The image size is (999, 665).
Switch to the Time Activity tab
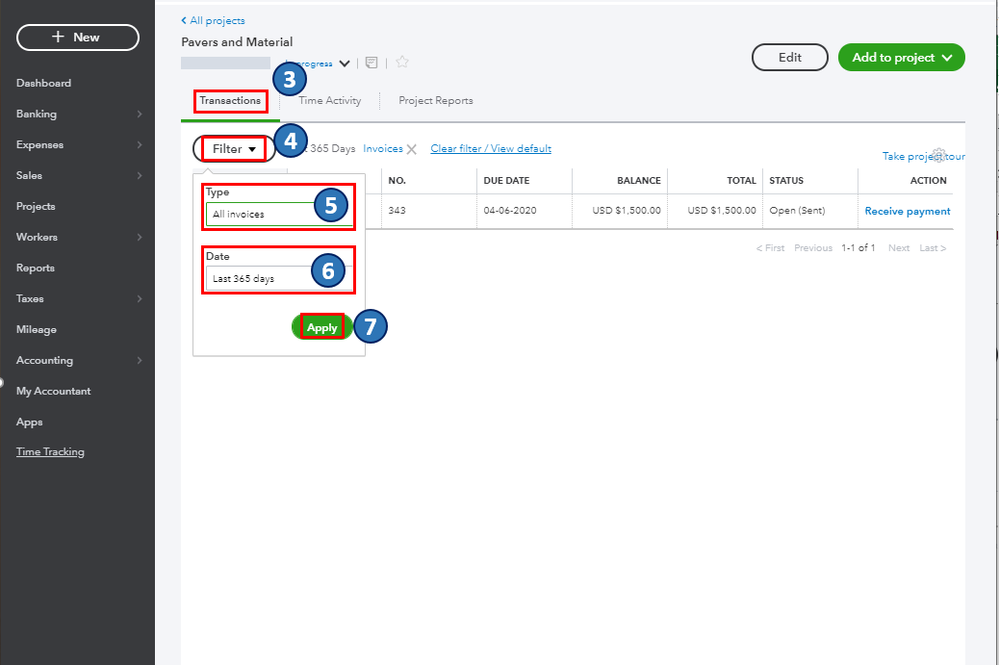329,101
